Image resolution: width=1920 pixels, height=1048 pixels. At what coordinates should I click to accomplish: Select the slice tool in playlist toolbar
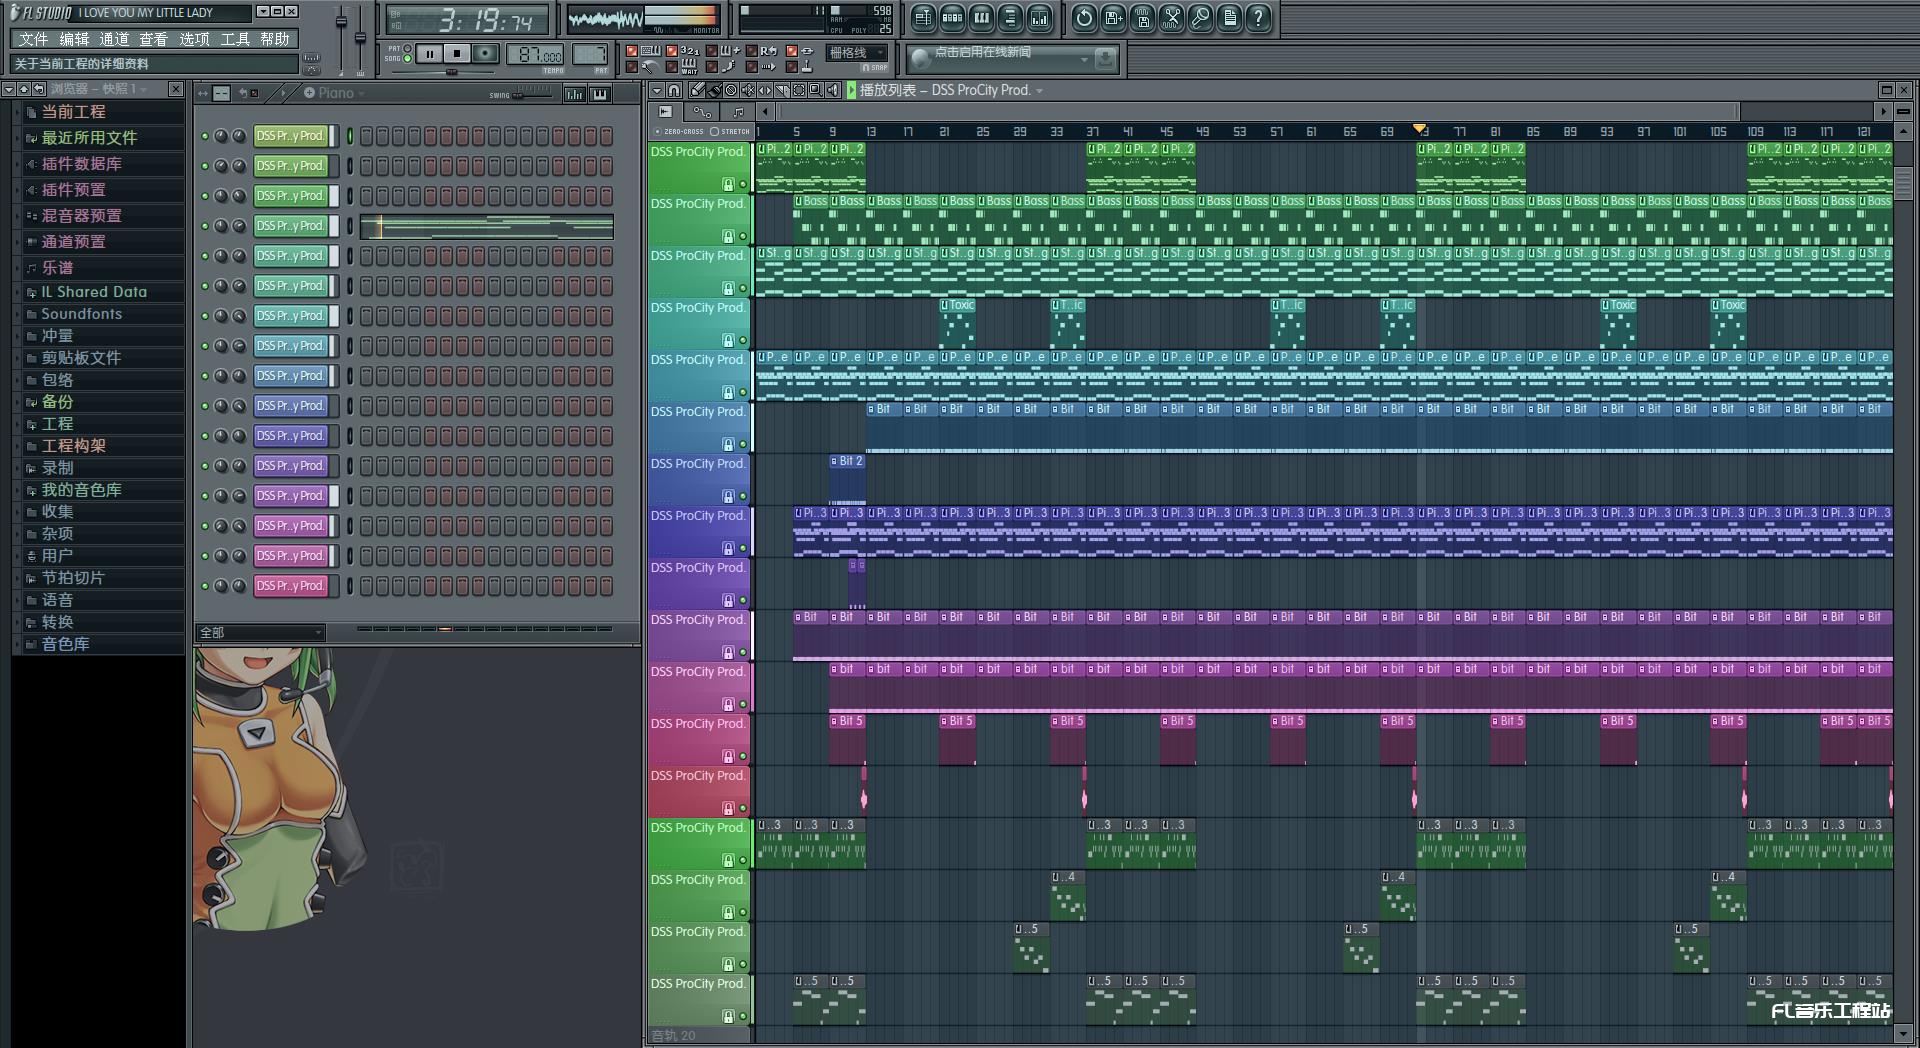pos(782,90)
